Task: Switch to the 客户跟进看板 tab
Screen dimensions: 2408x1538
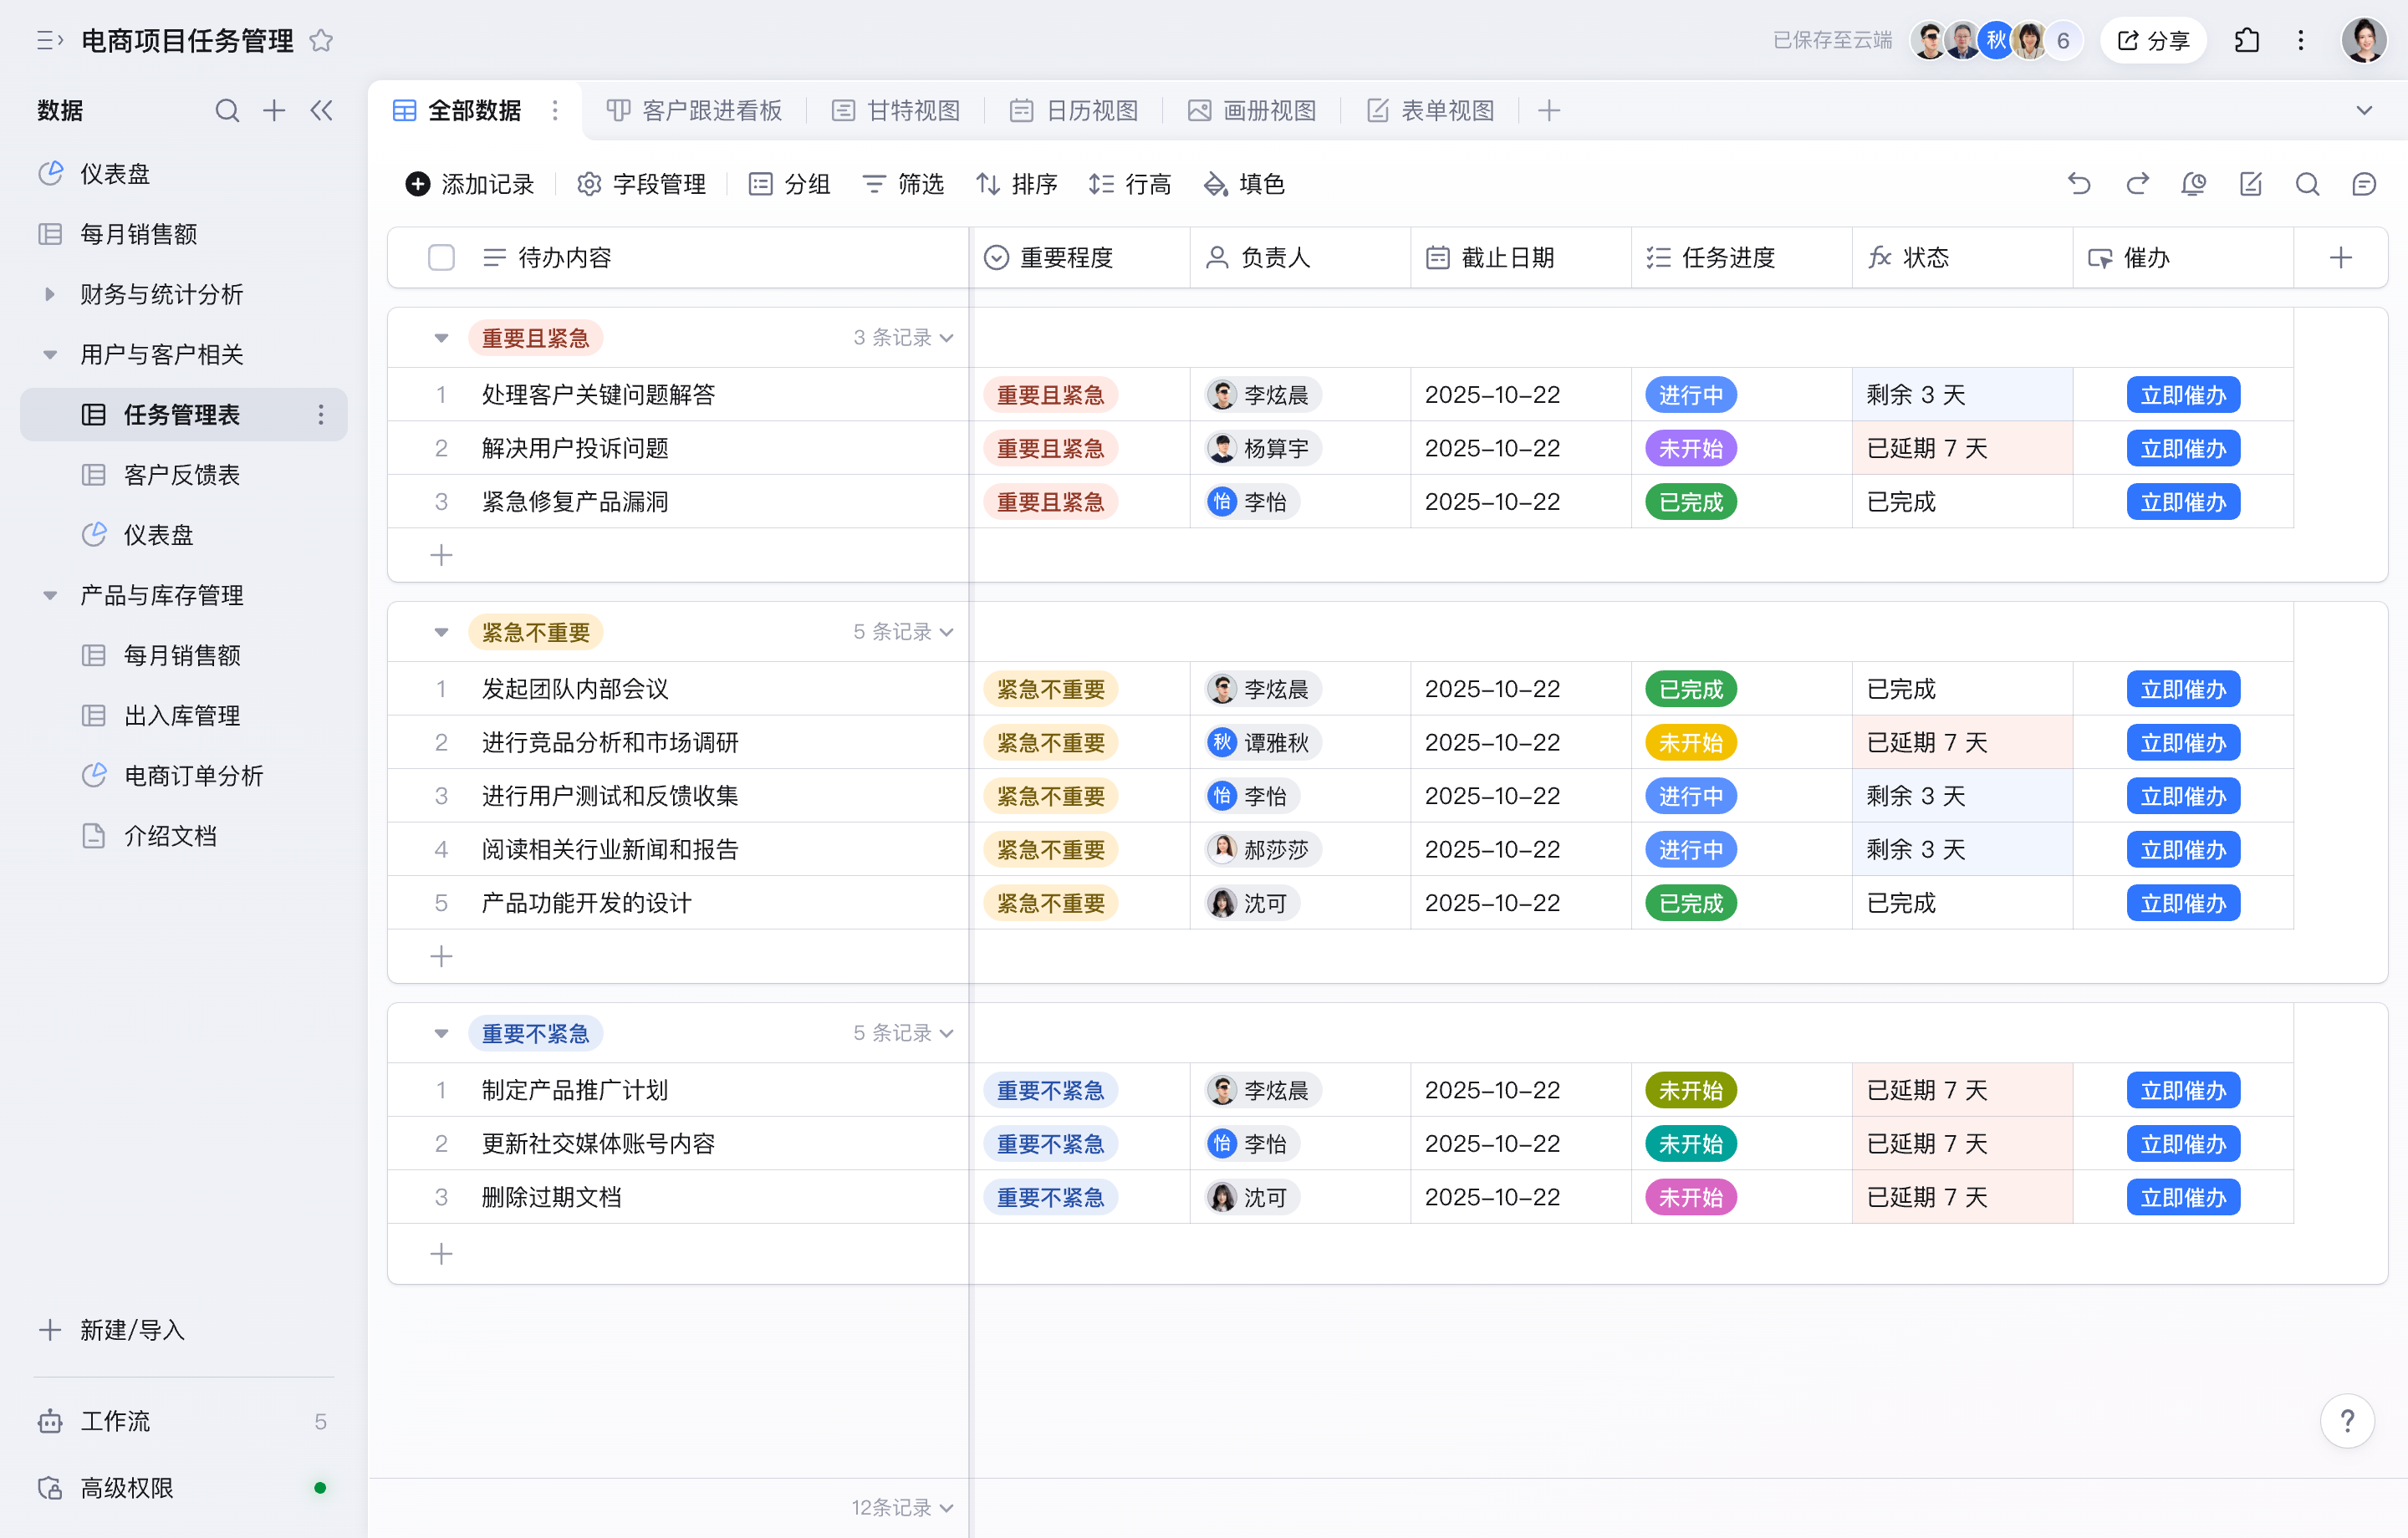Action: 695,110
